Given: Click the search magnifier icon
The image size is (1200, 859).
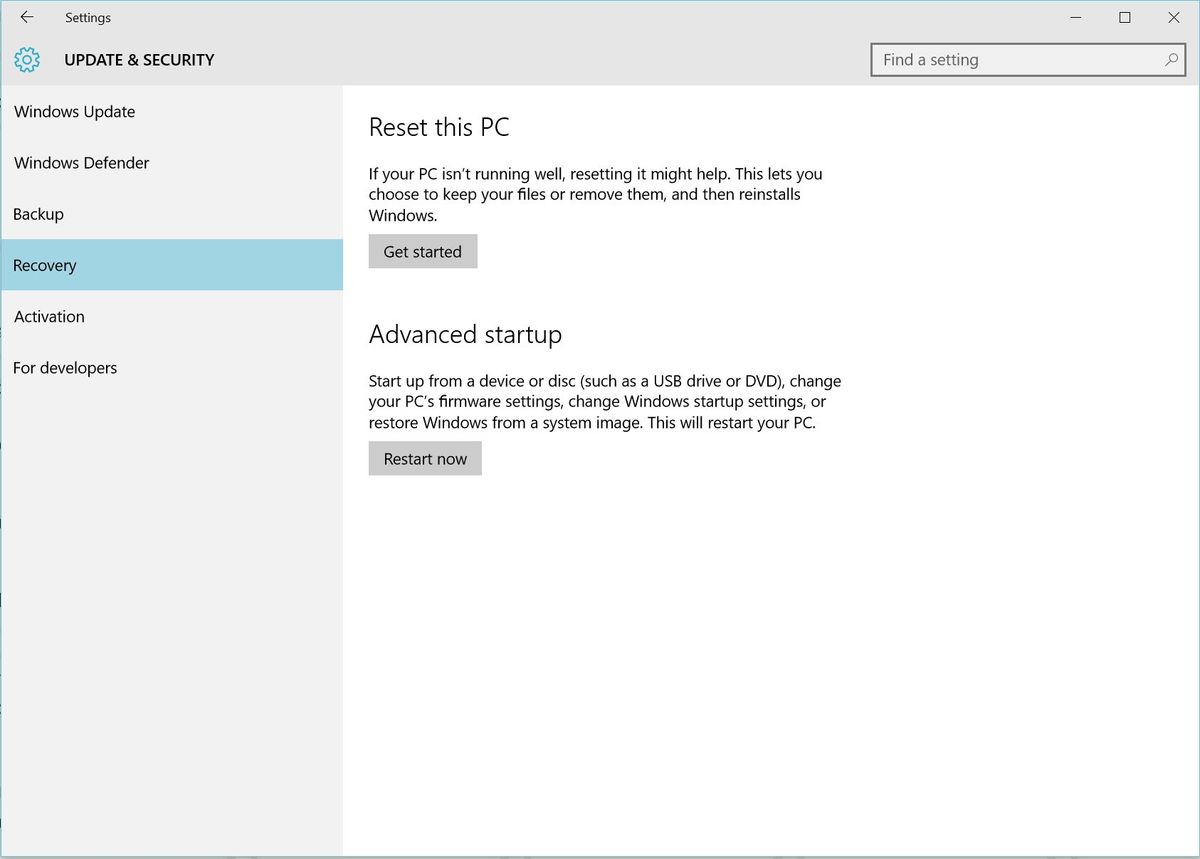Looking at the screenshot, I should (1171, 60).
